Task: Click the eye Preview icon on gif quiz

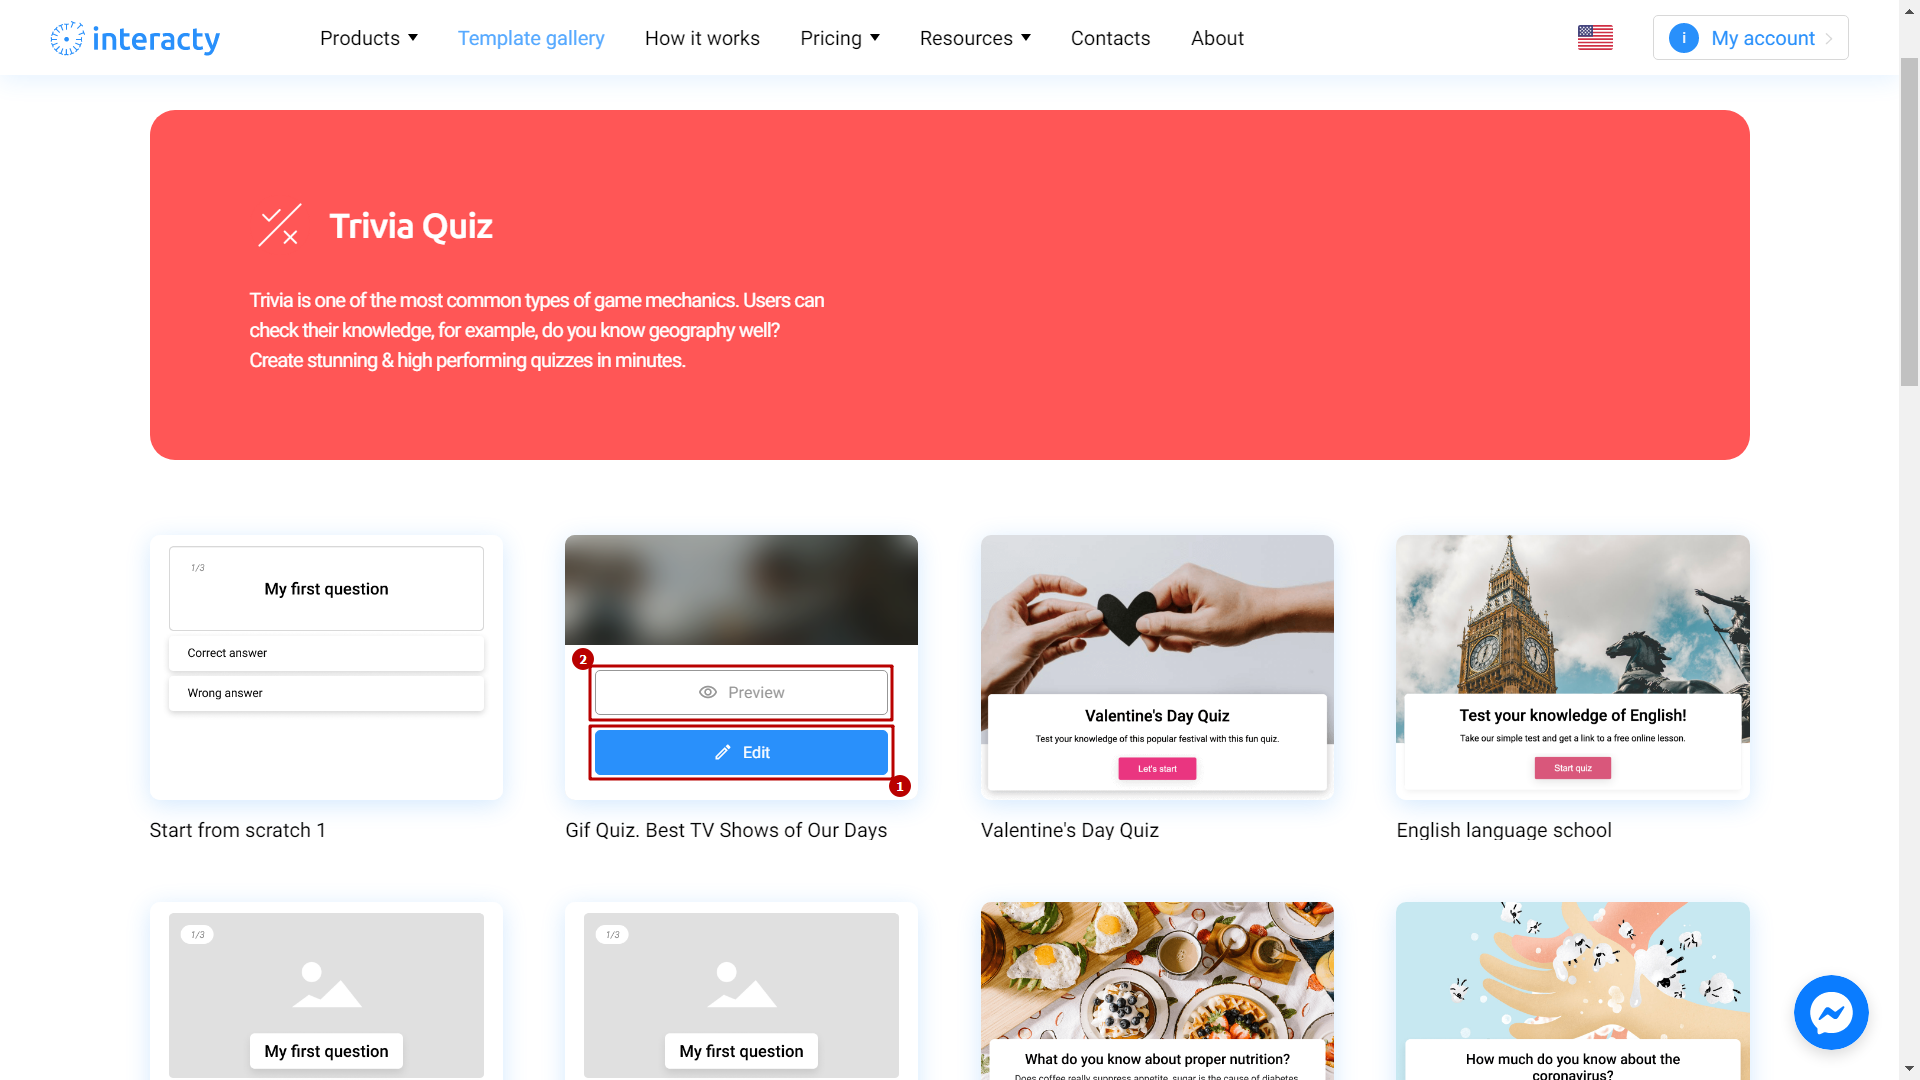Action: tap(708, 690)
